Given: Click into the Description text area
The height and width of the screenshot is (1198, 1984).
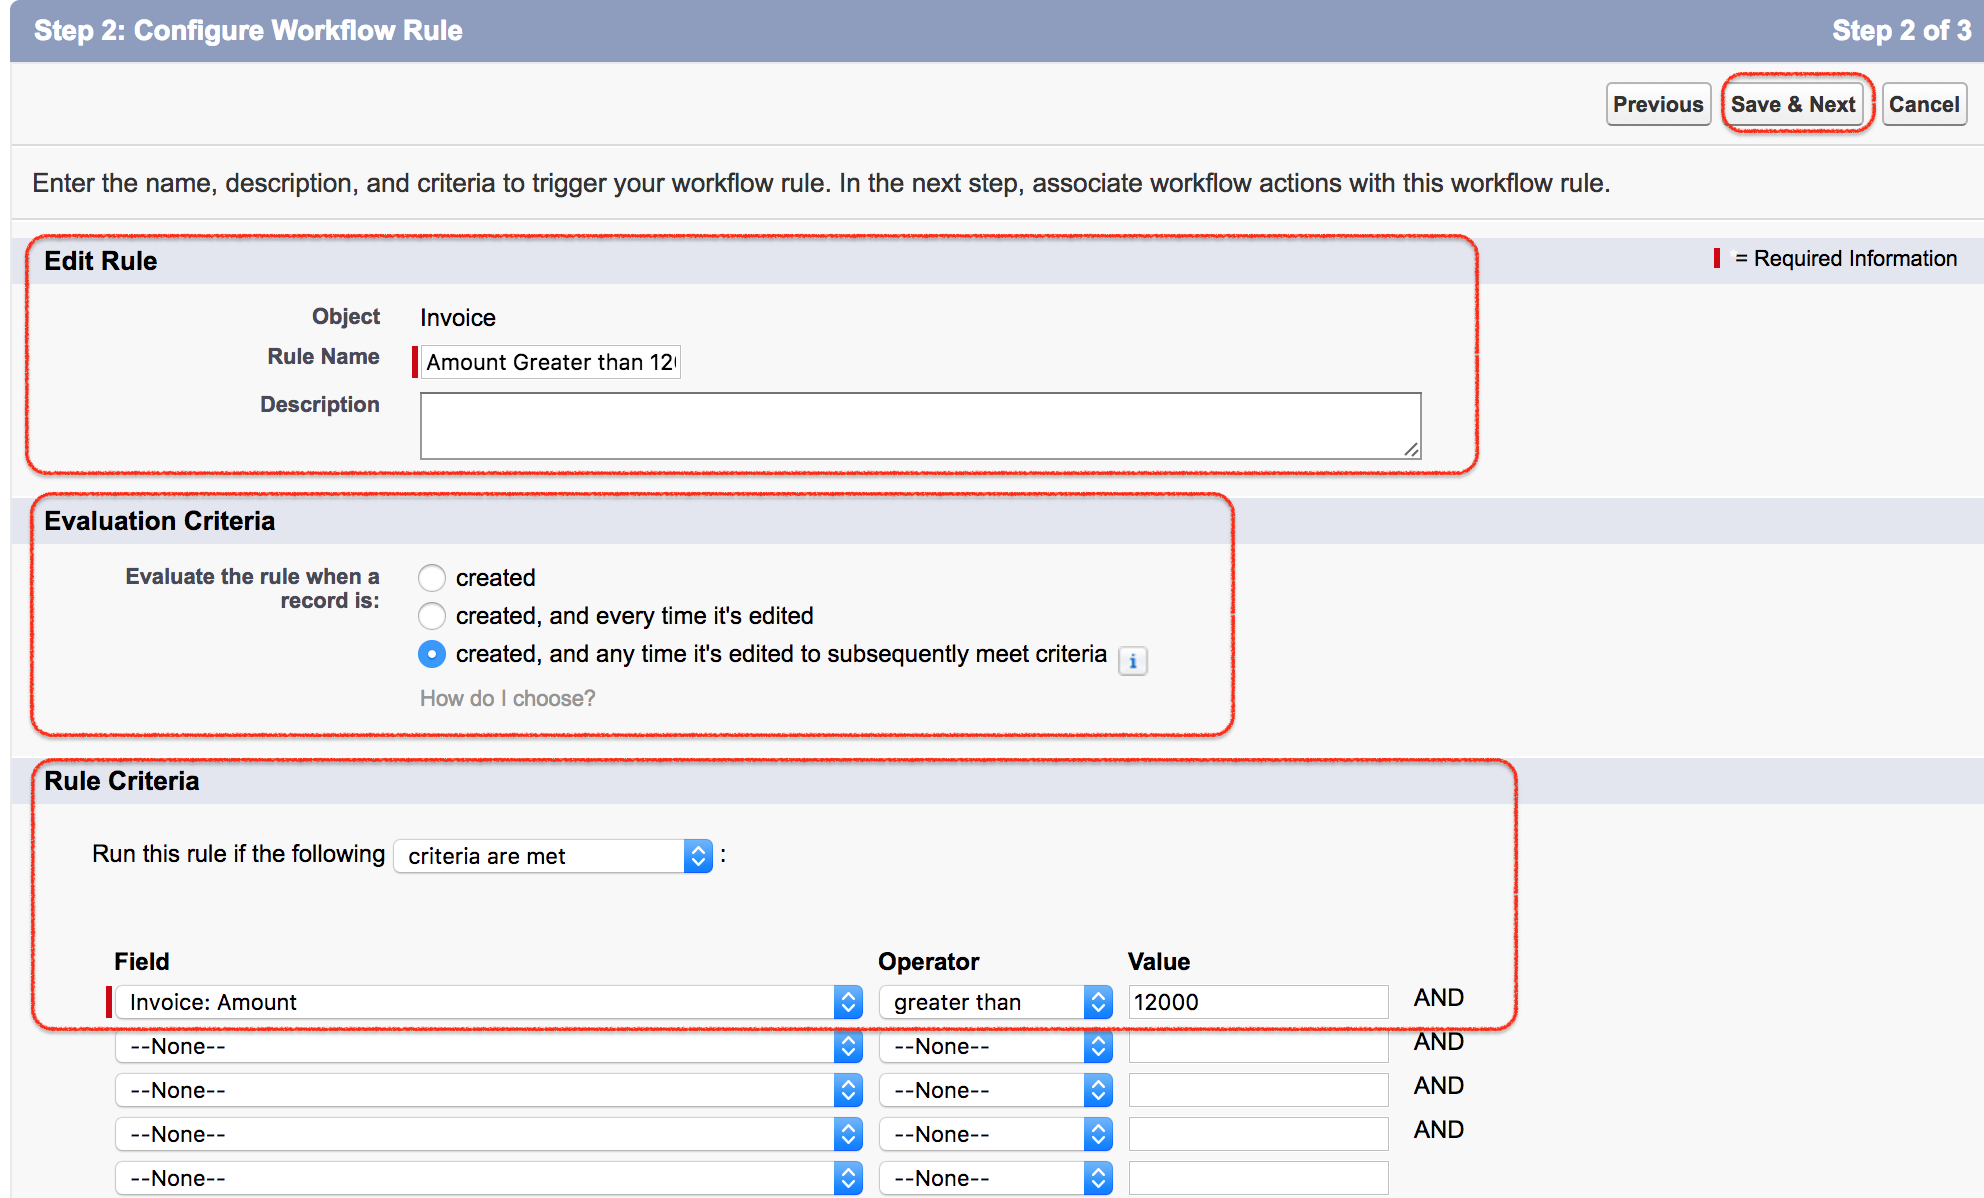Looking at the screenshot, I should (x=920, y=426).
